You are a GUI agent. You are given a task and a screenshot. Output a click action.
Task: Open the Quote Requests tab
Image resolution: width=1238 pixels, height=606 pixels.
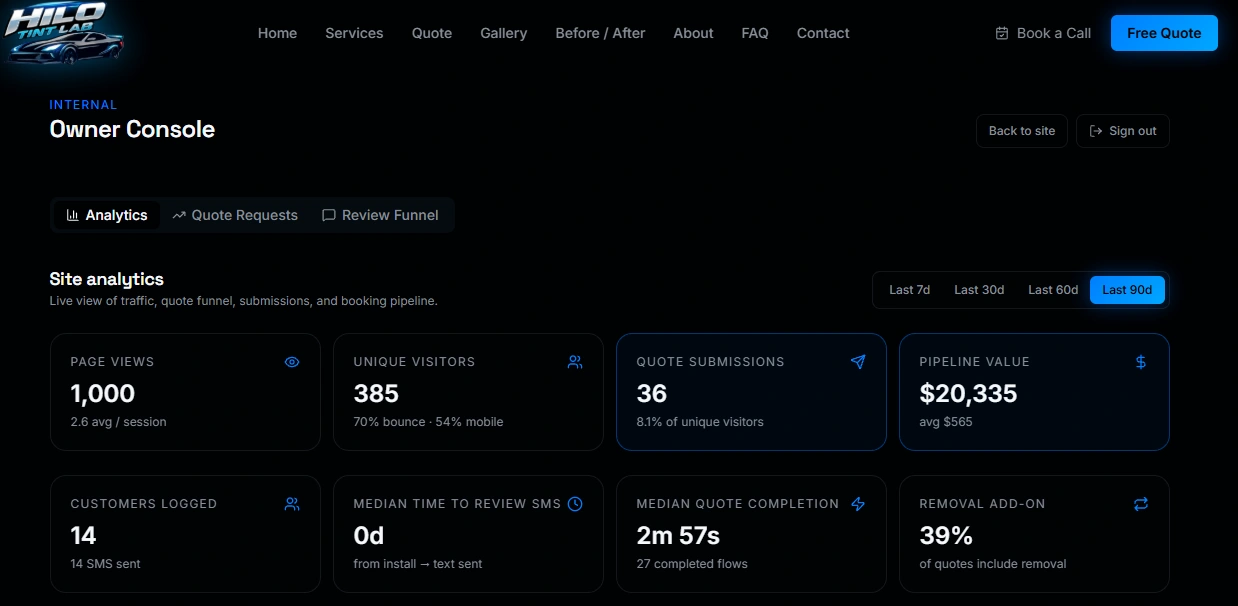pyautogui.click(x=235, y=215)
